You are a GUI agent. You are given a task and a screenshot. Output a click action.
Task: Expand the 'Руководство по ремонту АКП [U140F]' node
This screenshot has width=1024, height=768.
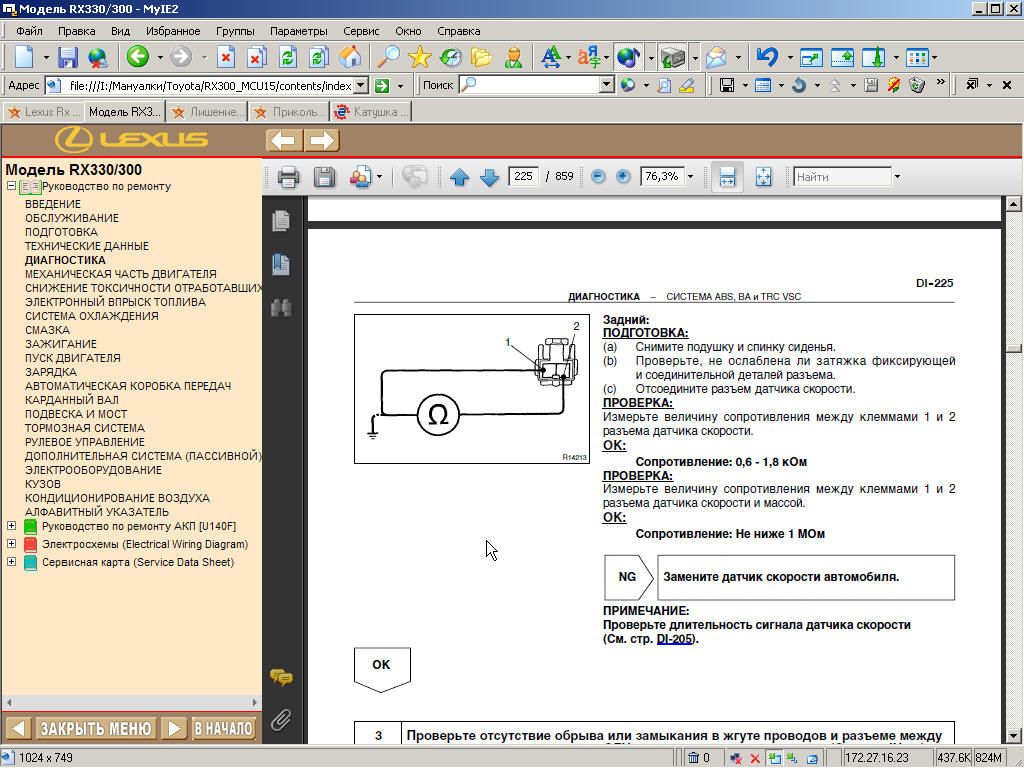click(12, 526)
